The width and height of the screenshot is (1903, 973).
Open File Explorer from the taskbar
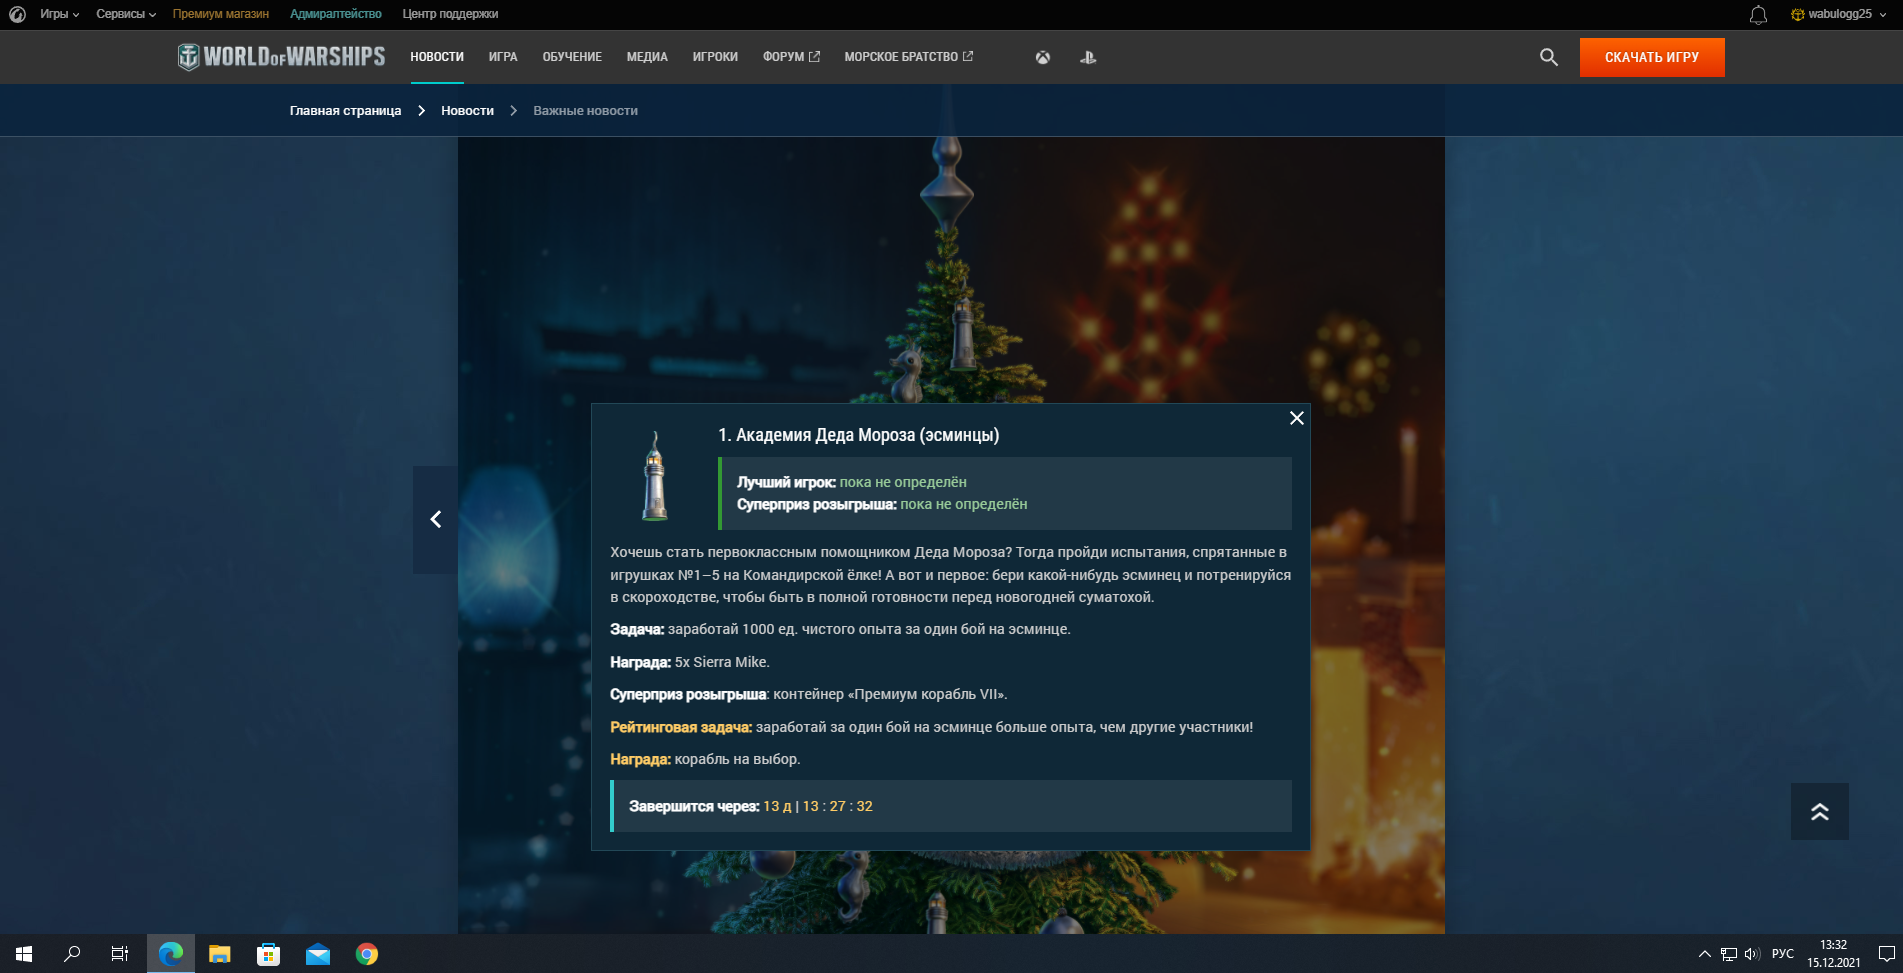click(x=220, y=954)
